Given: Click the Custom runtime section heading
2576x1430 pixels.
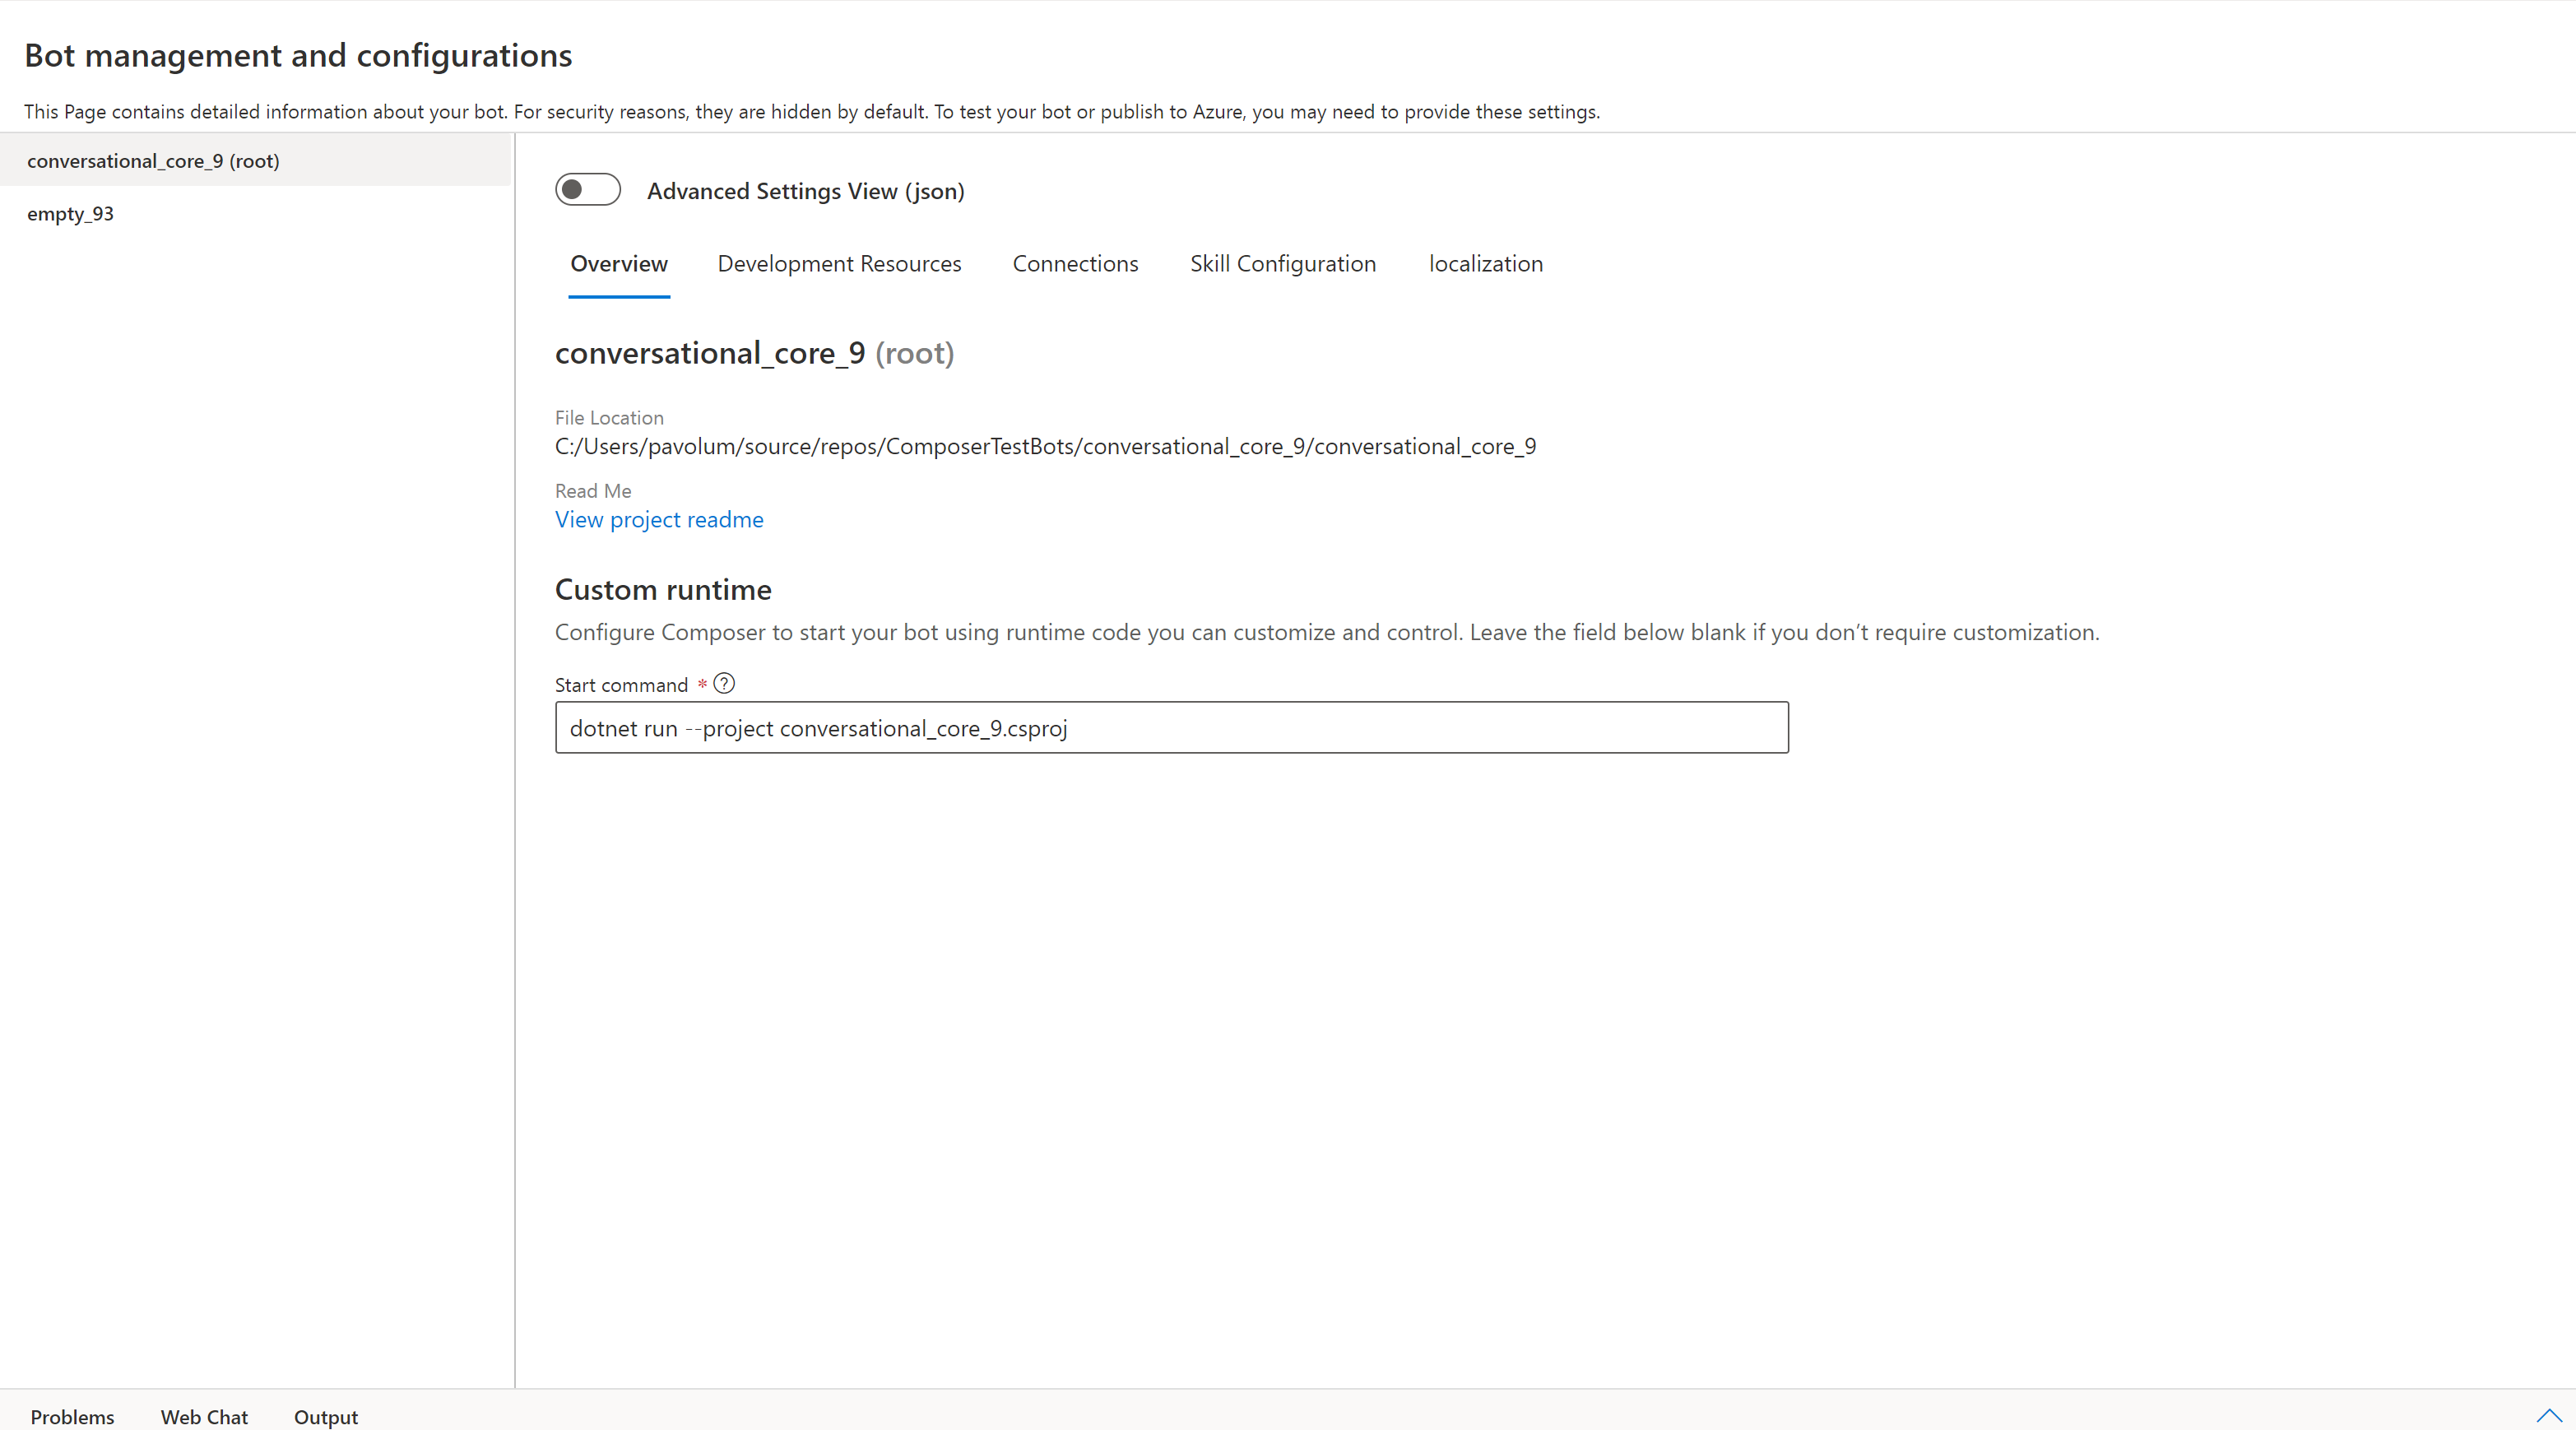Looking at the screenshot, I should (663, 590).
